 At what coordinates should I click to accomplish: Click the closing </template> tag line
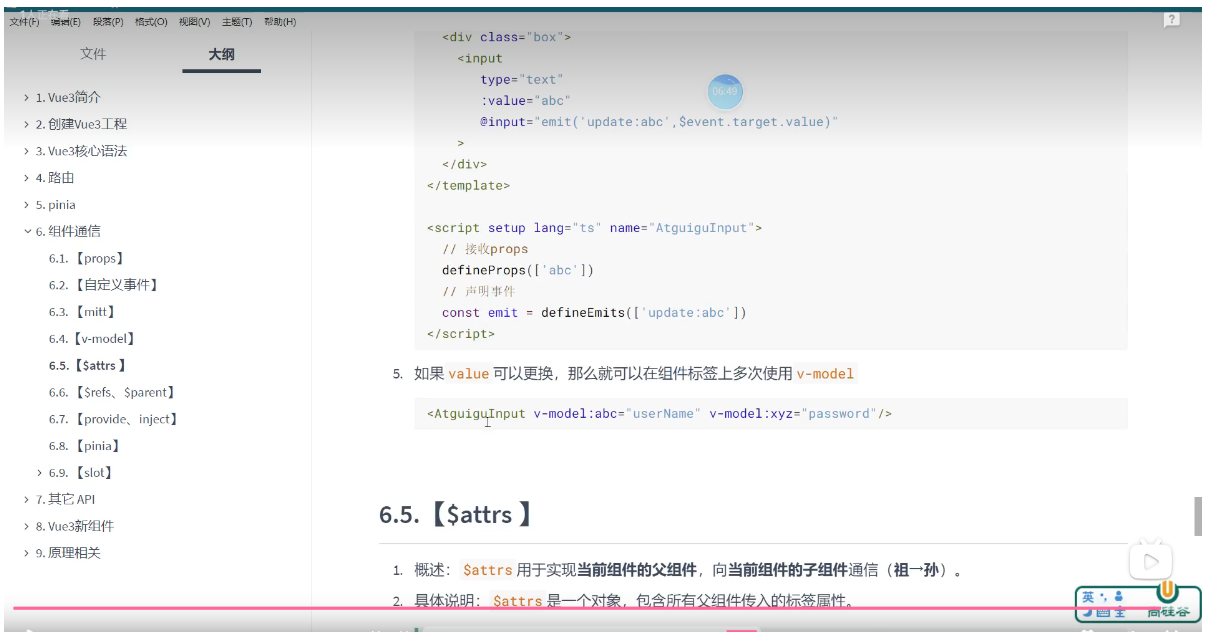click(468, 185)
